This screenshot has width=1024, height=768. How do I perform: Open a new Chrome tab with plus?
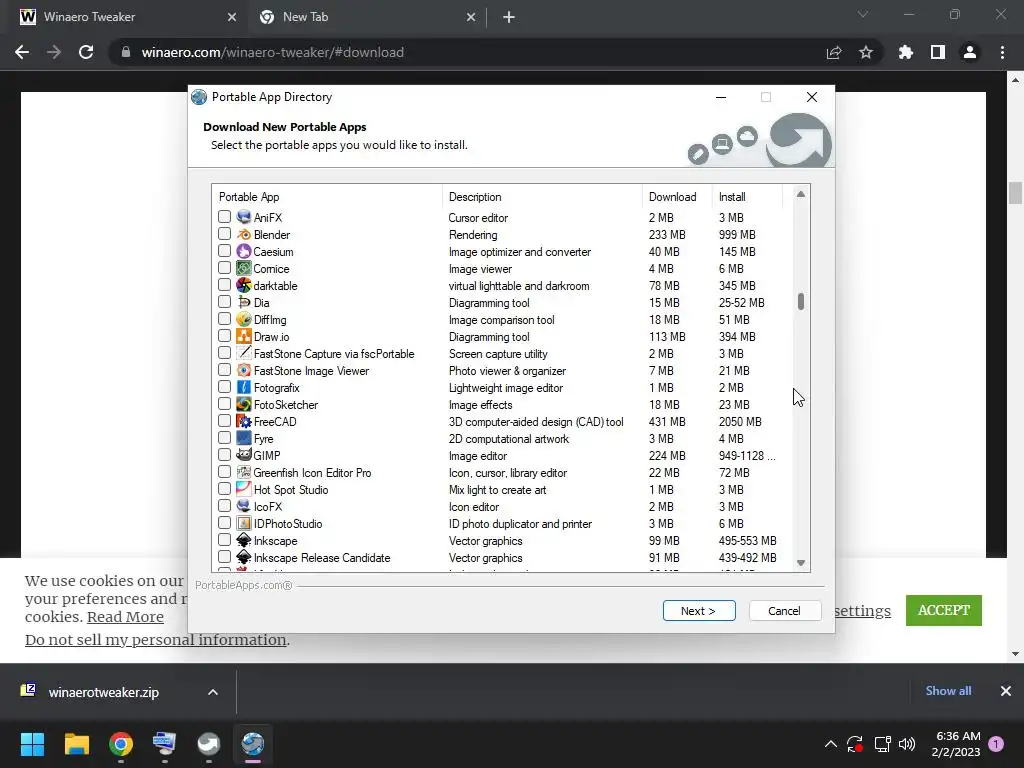[x=509, y=17]
